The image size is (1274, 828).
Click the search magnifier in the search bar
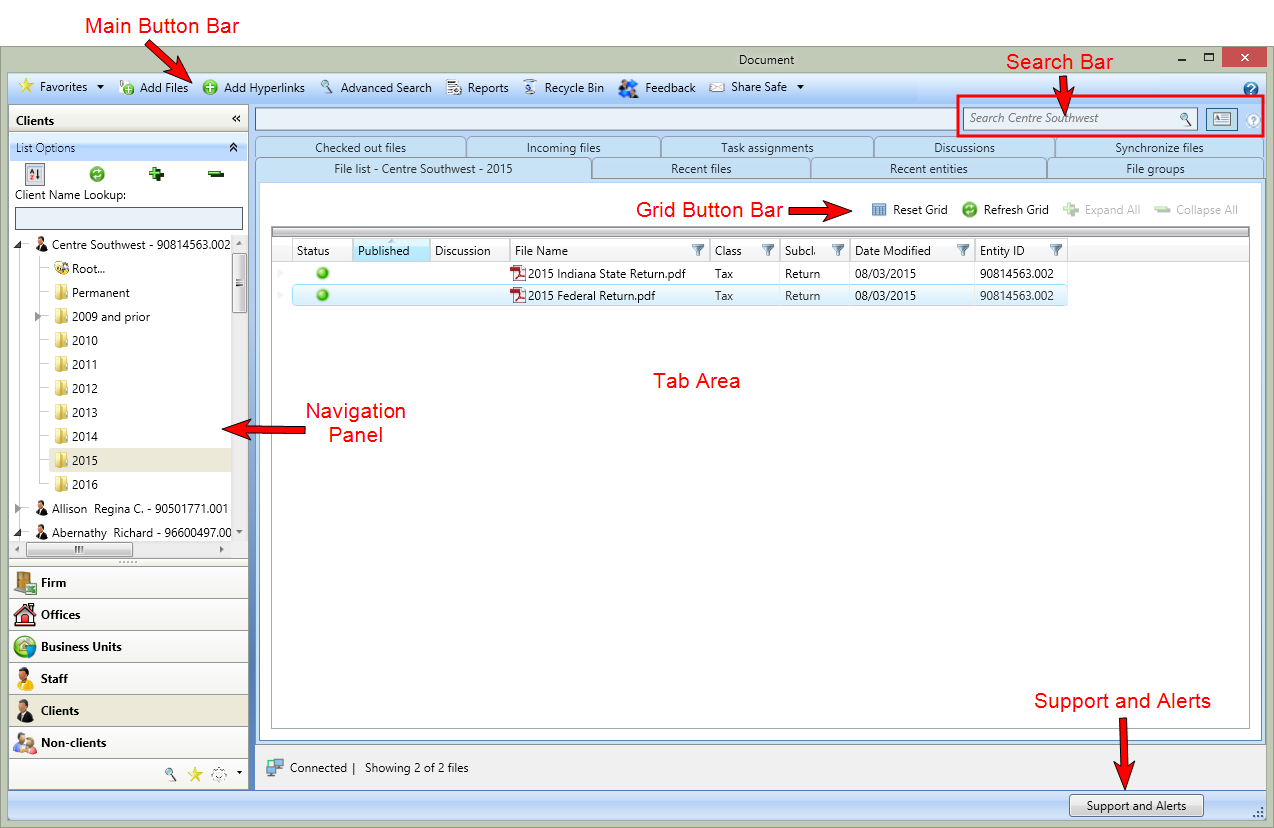1186,118
